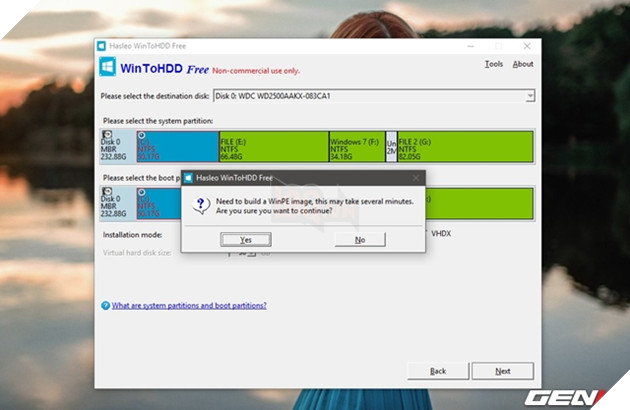Select the C: system partition block
This screenshot has height=410, width=630.
click(178, 146)
